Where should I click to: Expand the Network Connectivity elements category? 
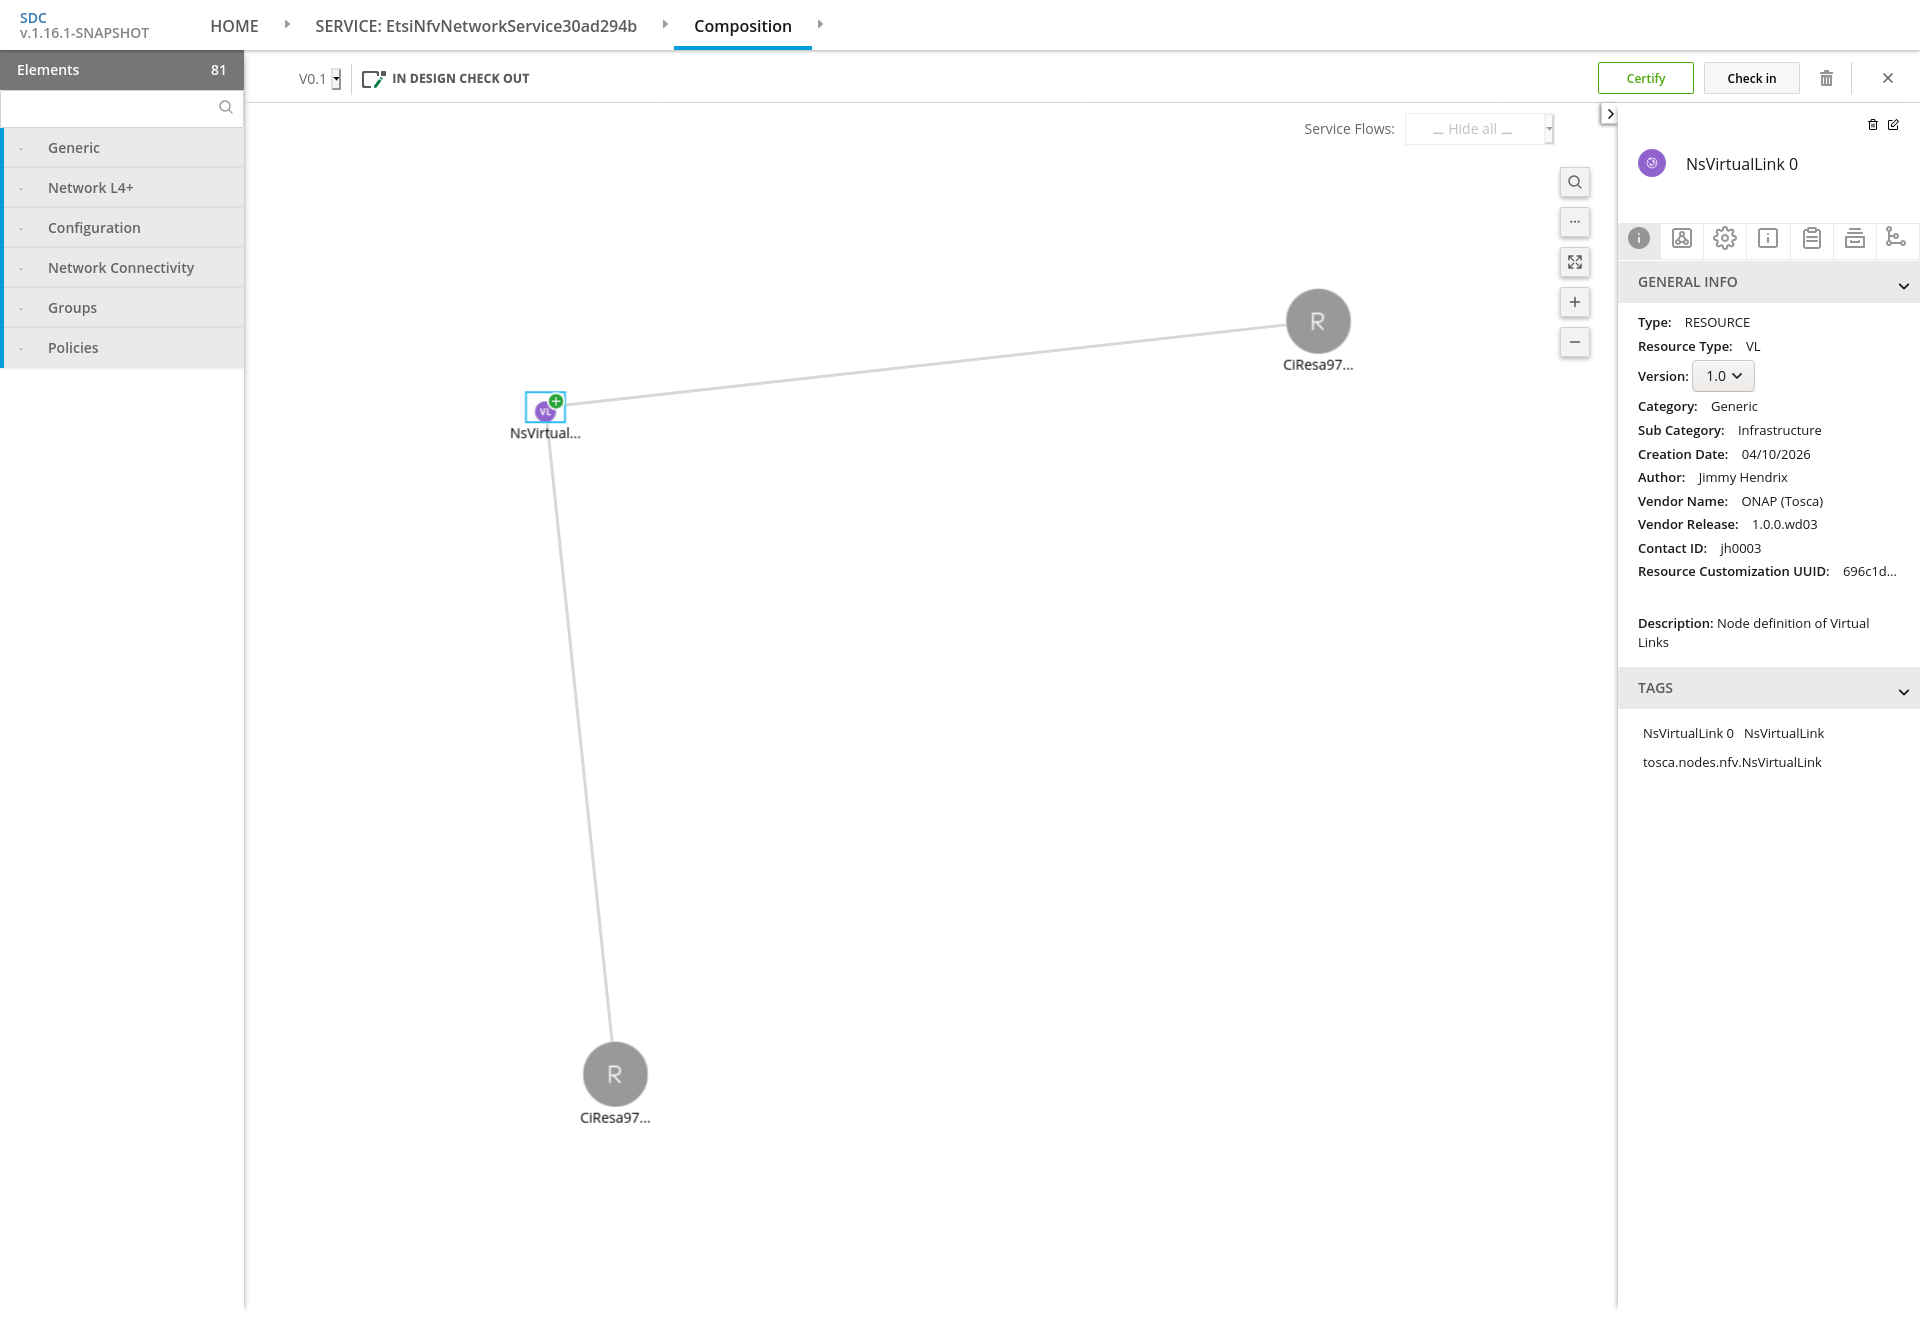pos(121,268)
